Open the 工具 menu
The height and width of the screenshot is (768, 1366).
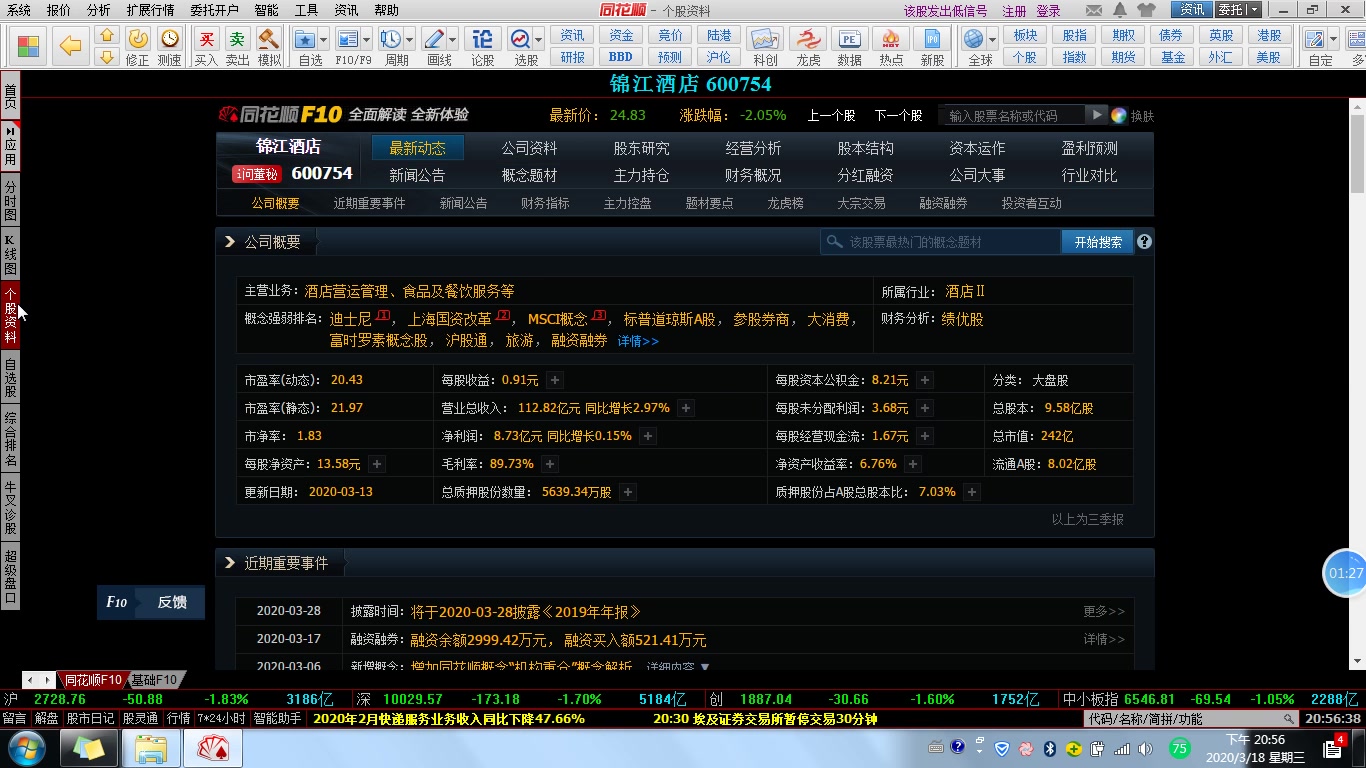click(x=306, y=10)
